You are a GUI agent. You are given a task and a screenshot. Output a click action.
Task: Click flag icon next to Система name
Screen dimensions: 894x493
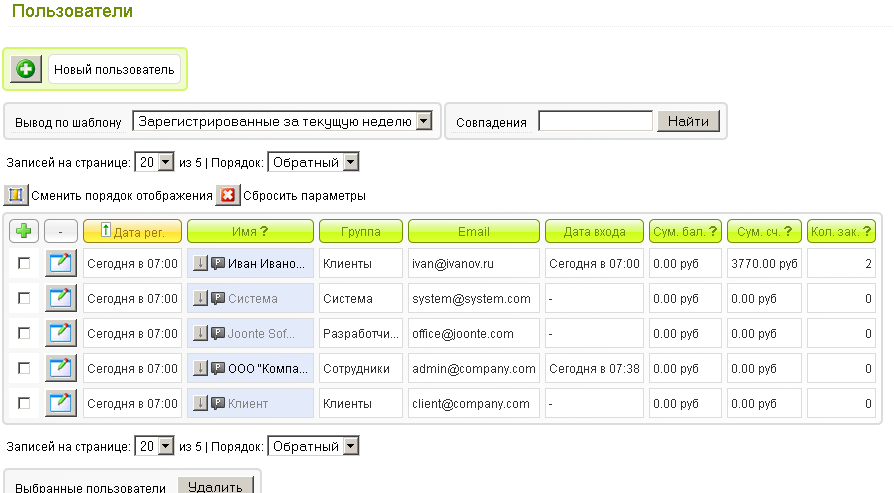218,298
